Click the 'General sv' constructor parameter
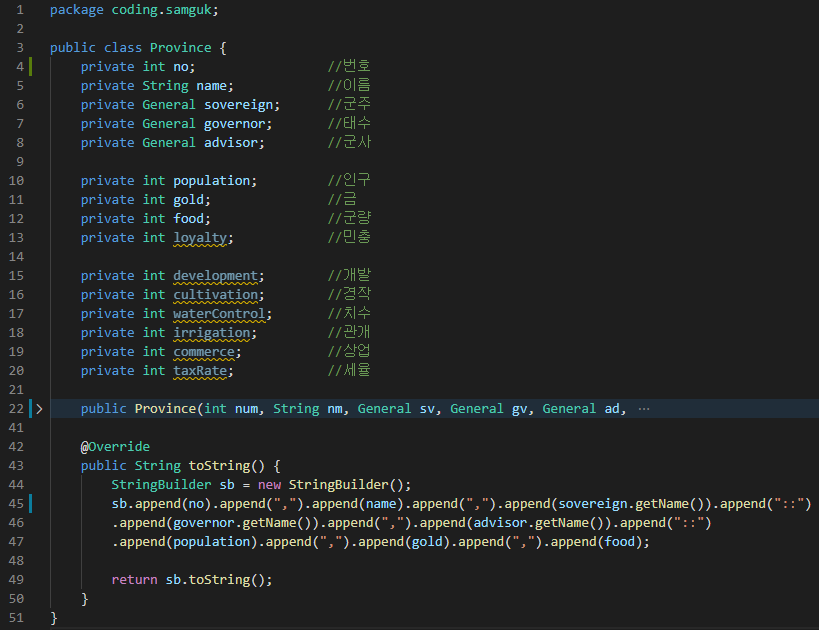 point(396,409)
